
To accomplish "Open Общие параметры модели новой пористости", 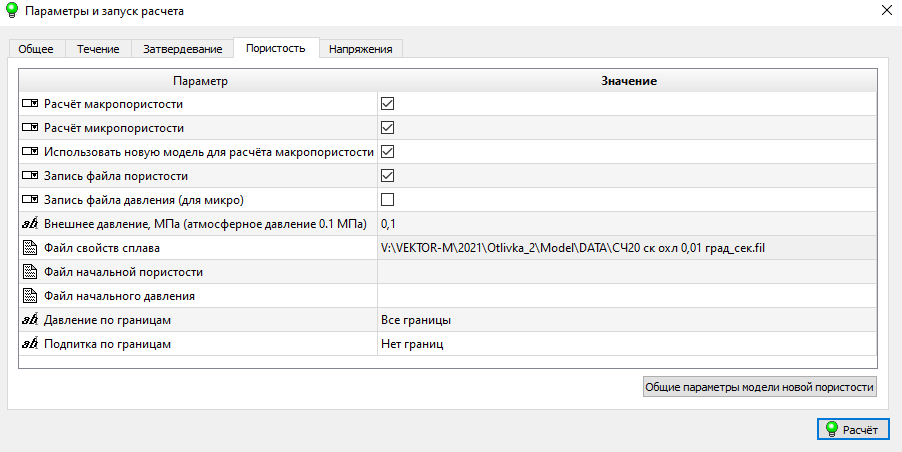I will (x=759, y=387).
